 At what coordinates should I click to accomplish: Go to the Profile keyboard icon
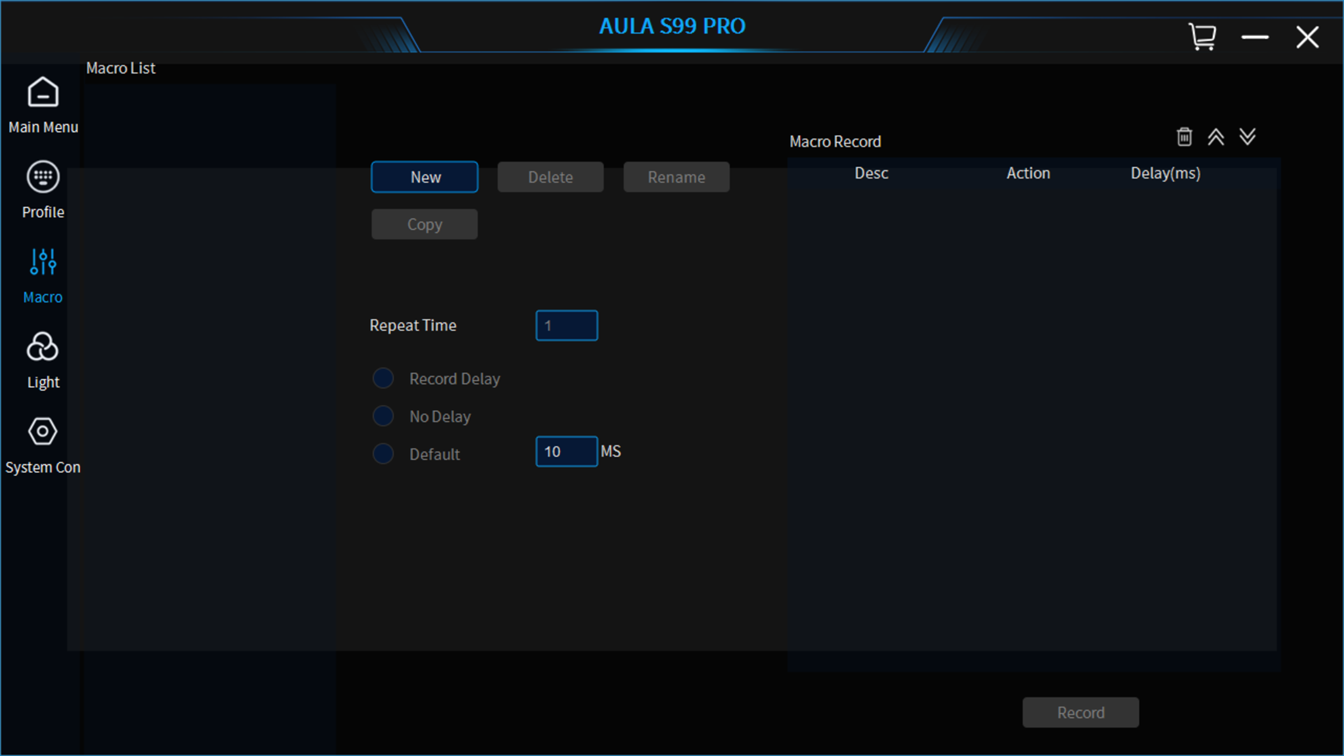coord(43,178)
